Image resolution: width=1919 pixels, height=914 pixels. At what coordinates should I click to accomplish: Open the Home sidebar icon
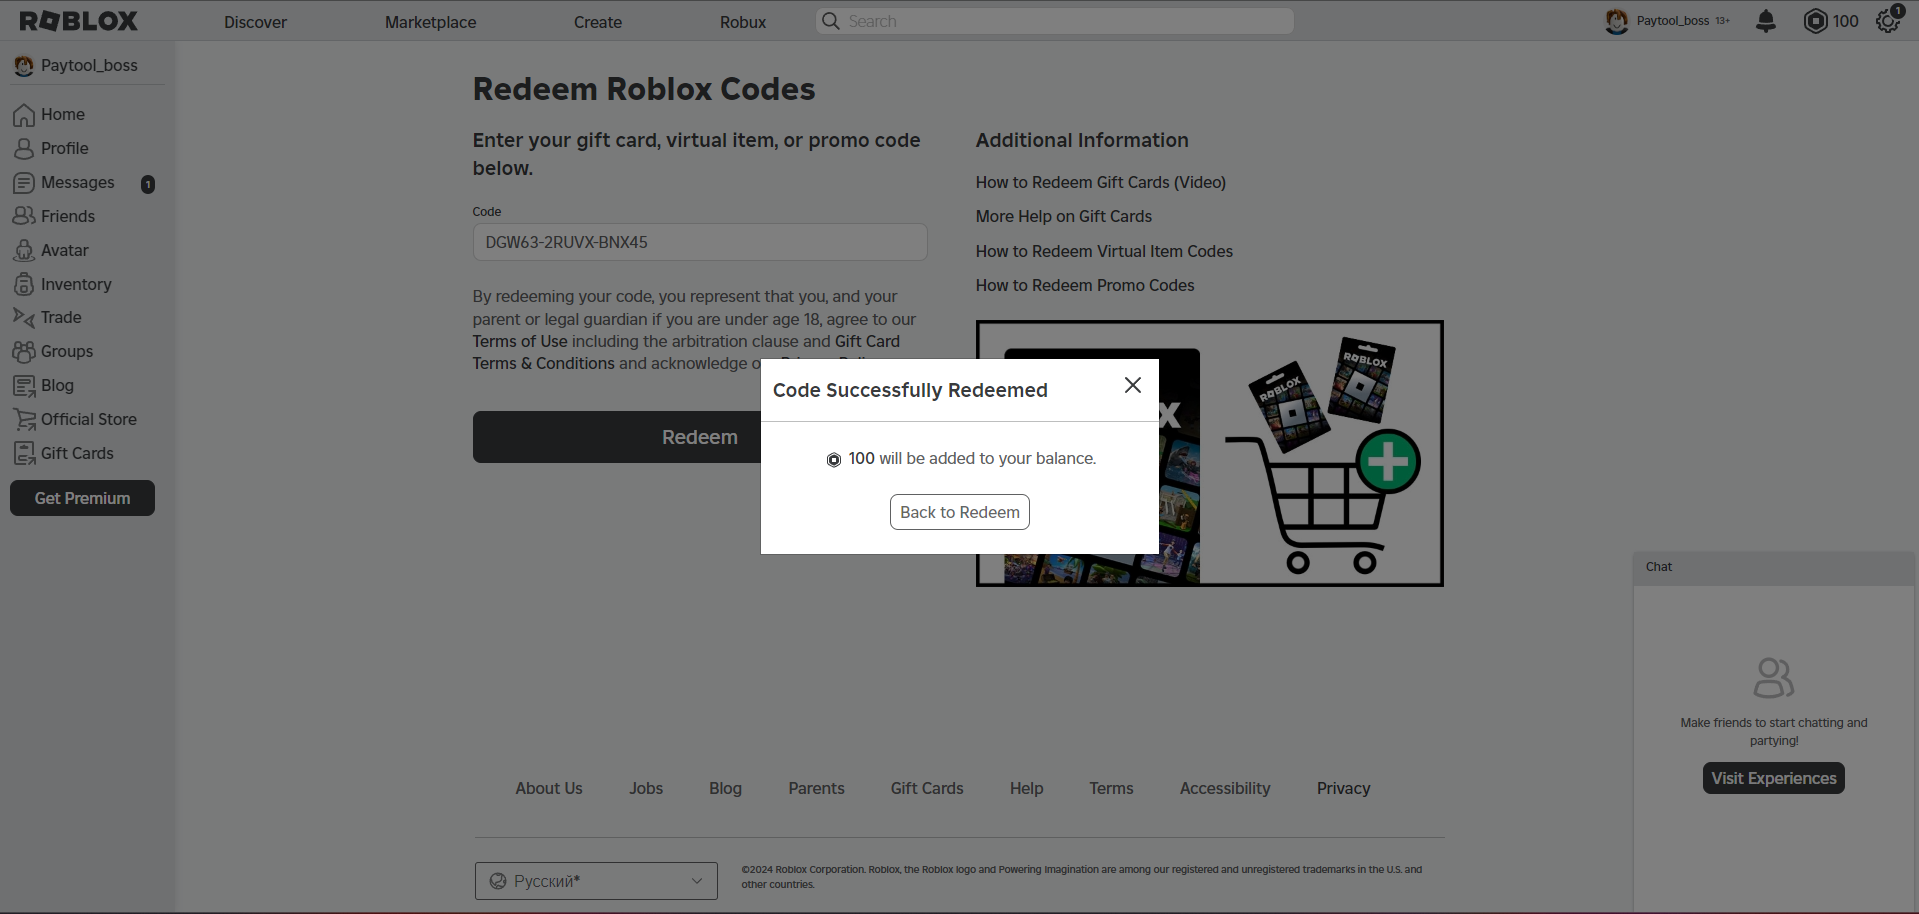pyautogui.click(x=24, y=115)
